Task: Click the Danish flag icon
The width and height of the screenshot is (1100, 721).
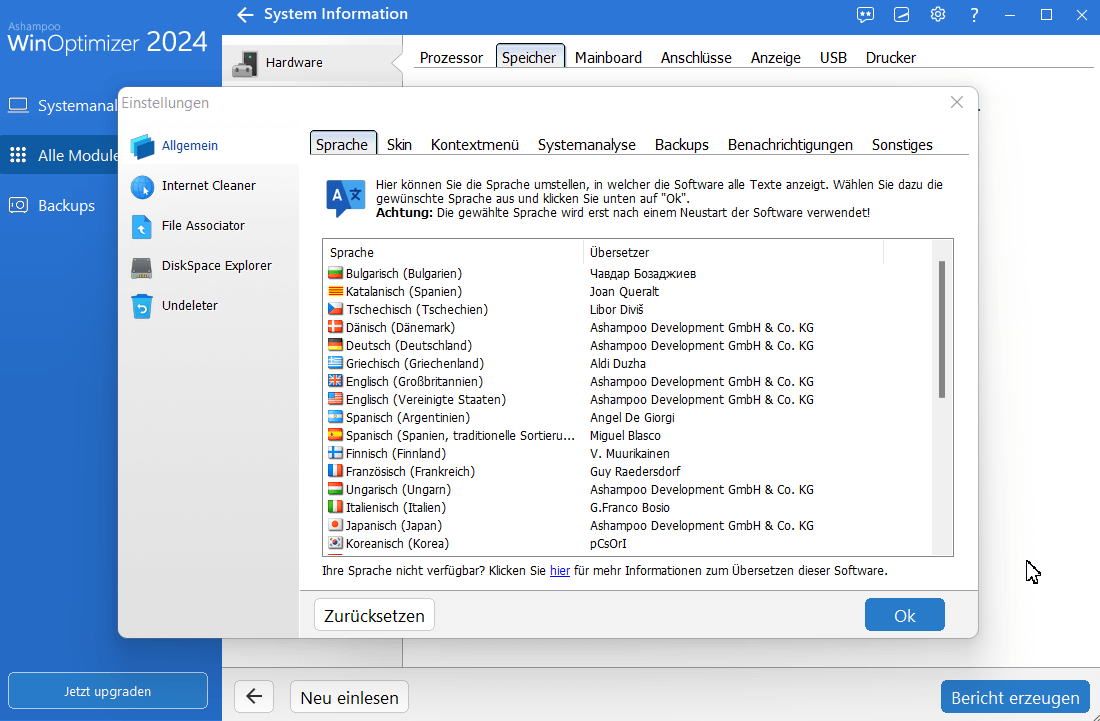Action: [335, 328]
